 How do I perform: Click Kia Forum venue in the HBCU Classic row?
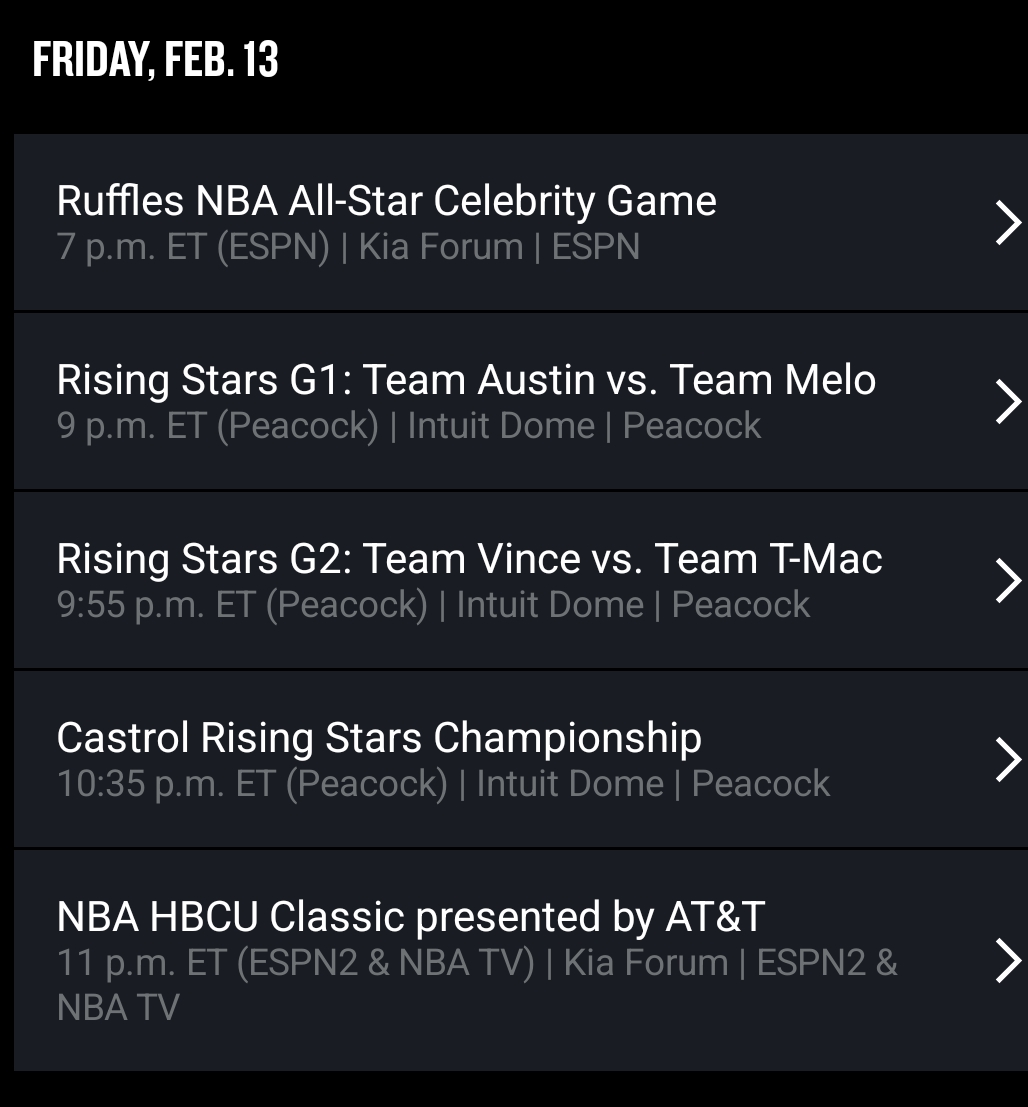646,963
